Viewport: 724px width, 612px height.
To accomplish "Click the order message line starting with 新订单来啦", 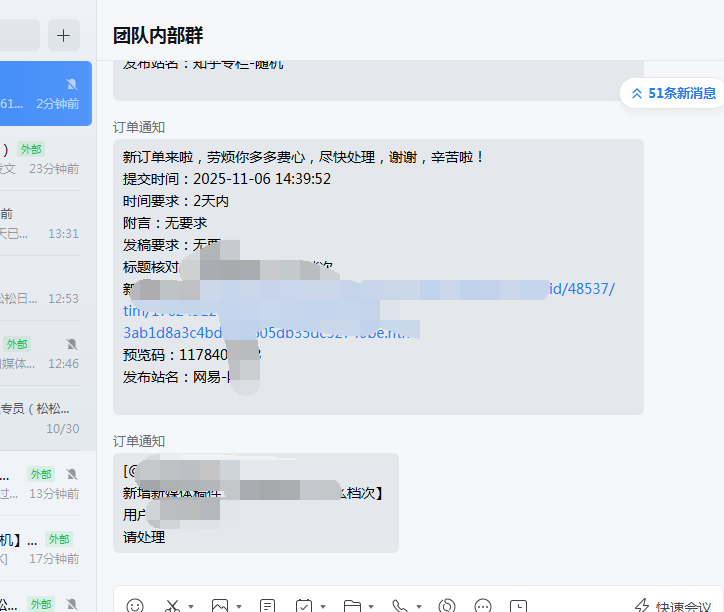I will click(x=303, y=157).
